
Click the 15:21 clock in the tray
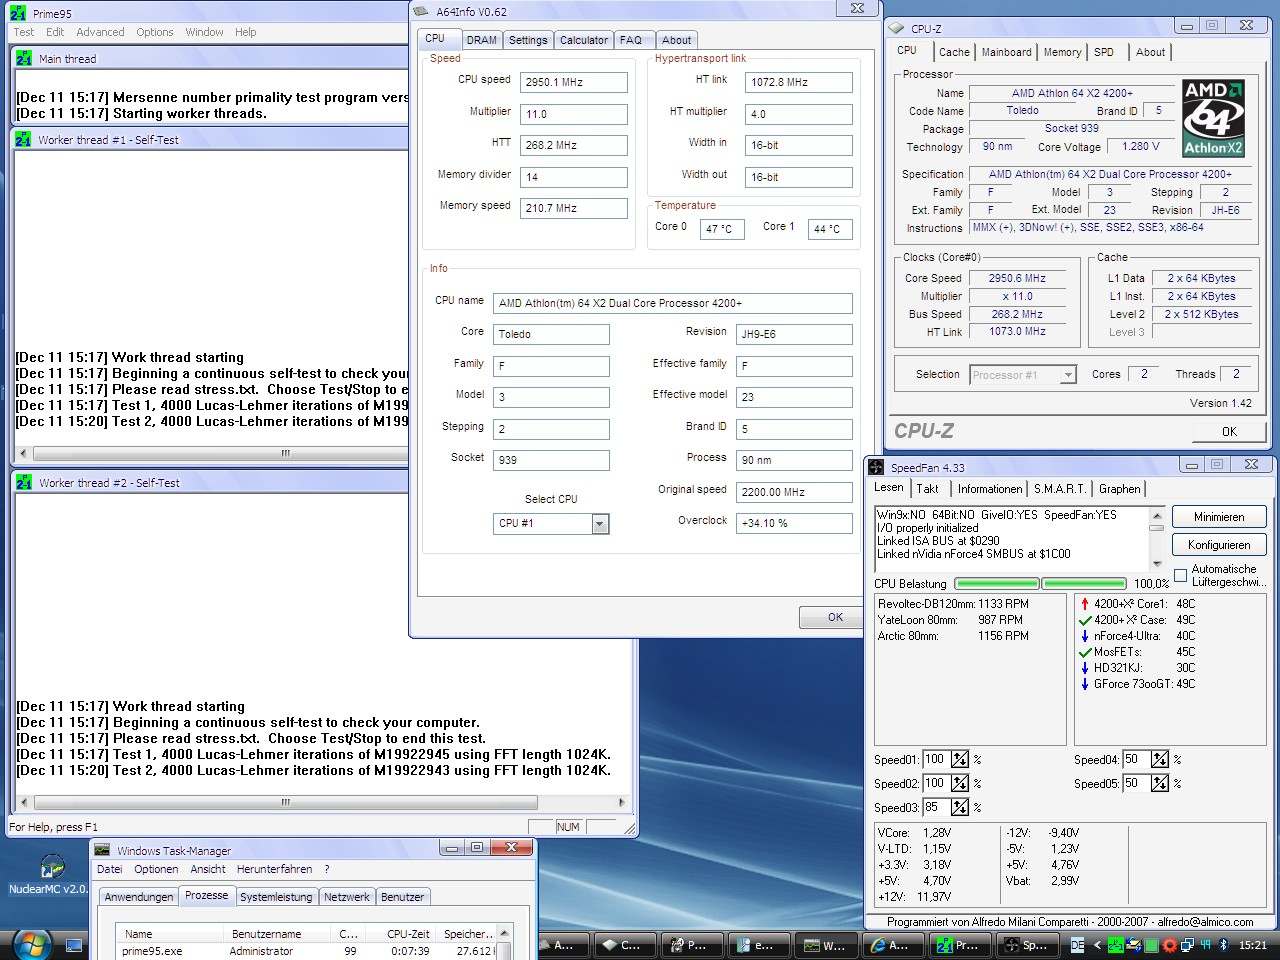[x=1252, y=944]
